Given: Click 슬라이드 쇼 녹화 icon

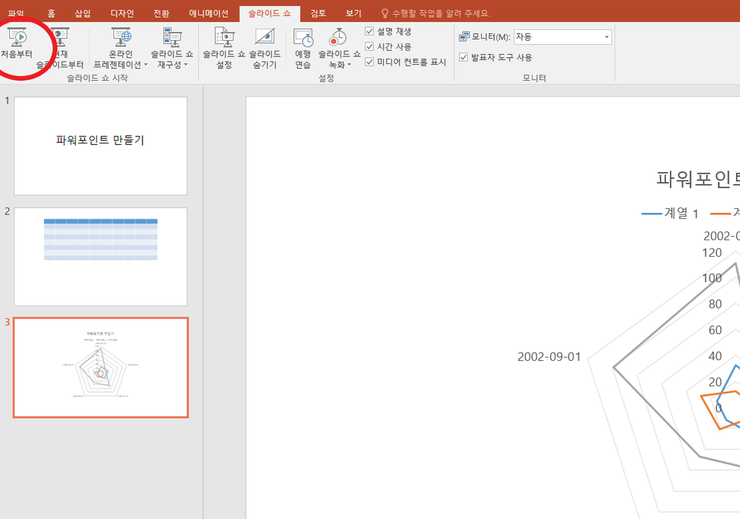Looking at the screenshot, I should [x=338, y=37].
